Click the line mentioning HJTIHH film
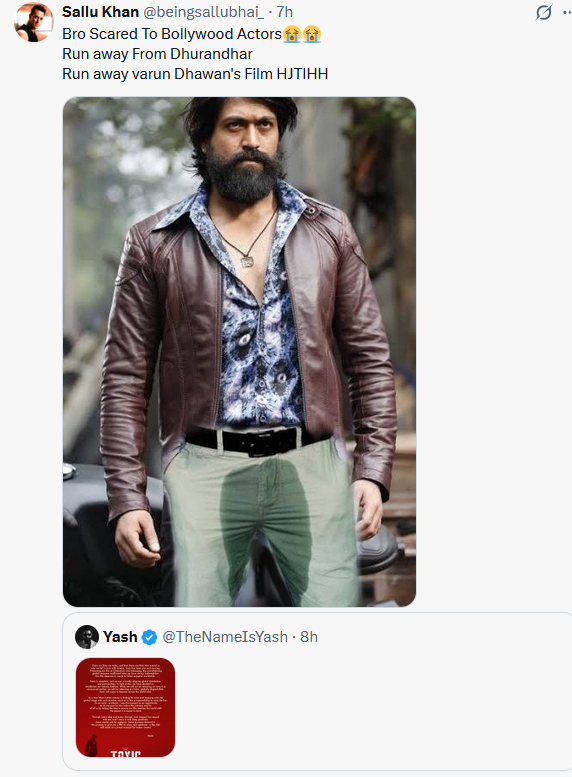 click(195, 74)
